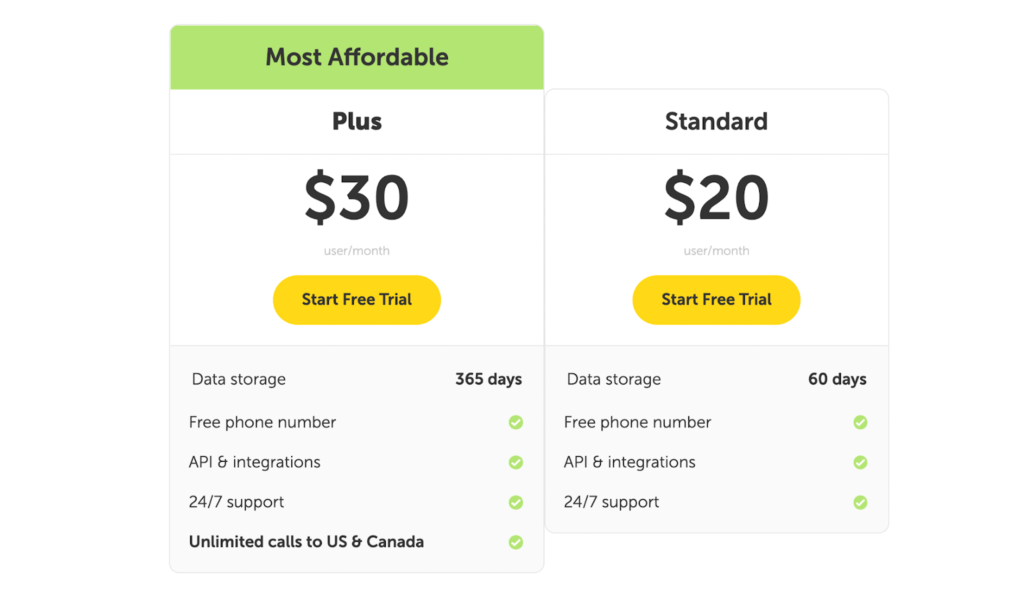Viewport: 1024px width, 593px height.
Task: Click Standard plan 24/7 support checkmark
Action: pyautogui.click(x=860, y=503)
